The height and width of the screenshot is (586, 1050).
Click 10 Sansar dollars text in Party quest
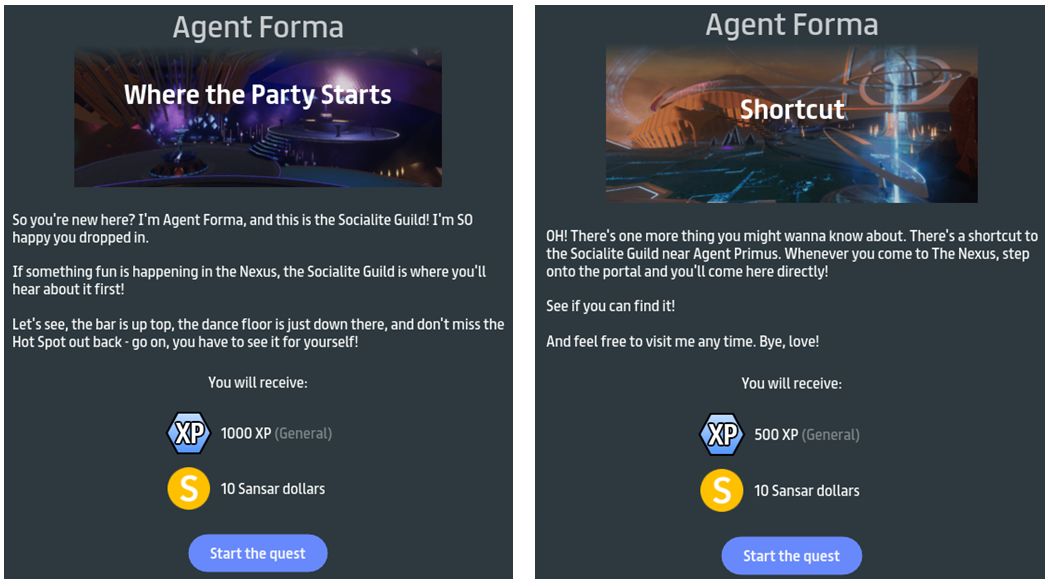coord(273,489)
